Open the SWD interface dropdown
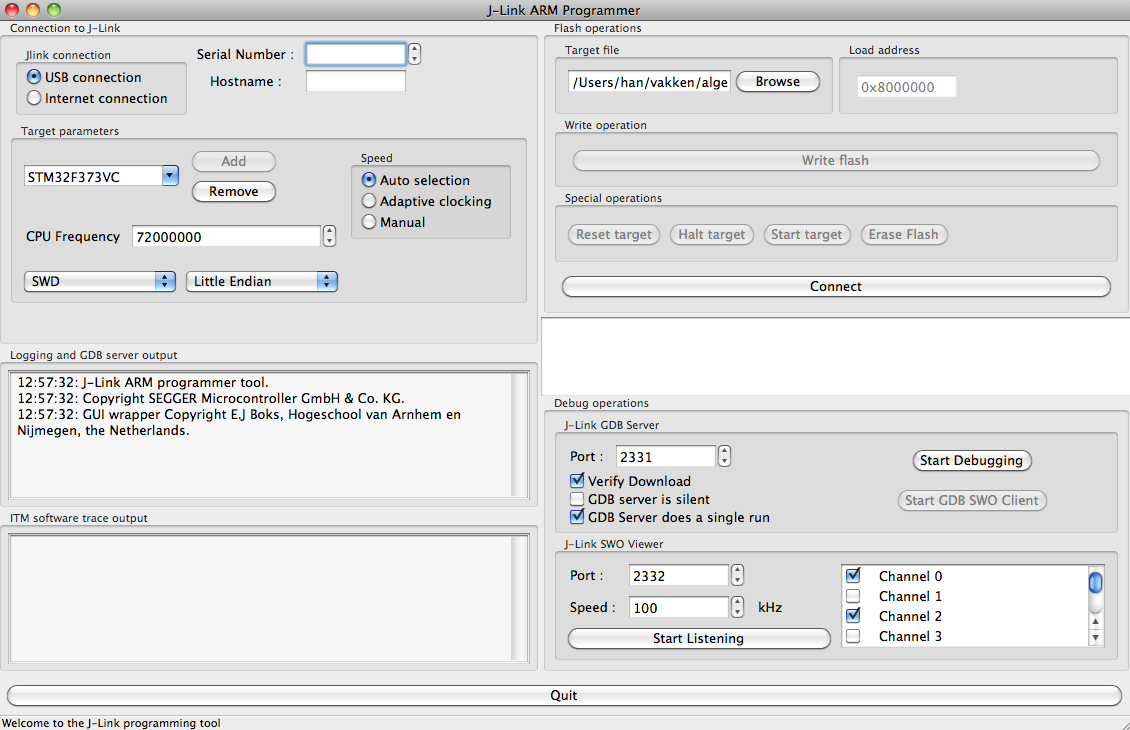This screenshot has width=1130, height=730. (x=99, y=281)
